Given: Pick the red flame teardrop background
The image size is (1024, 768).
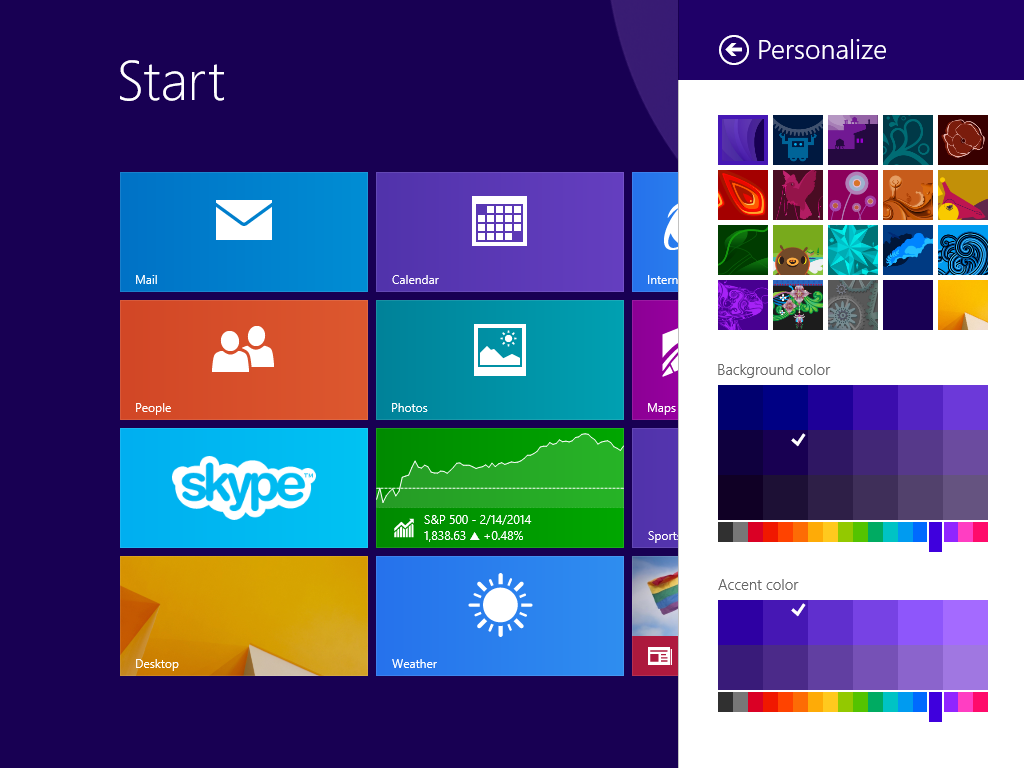Looking at the screenshot, I should (x=743, y=195).
